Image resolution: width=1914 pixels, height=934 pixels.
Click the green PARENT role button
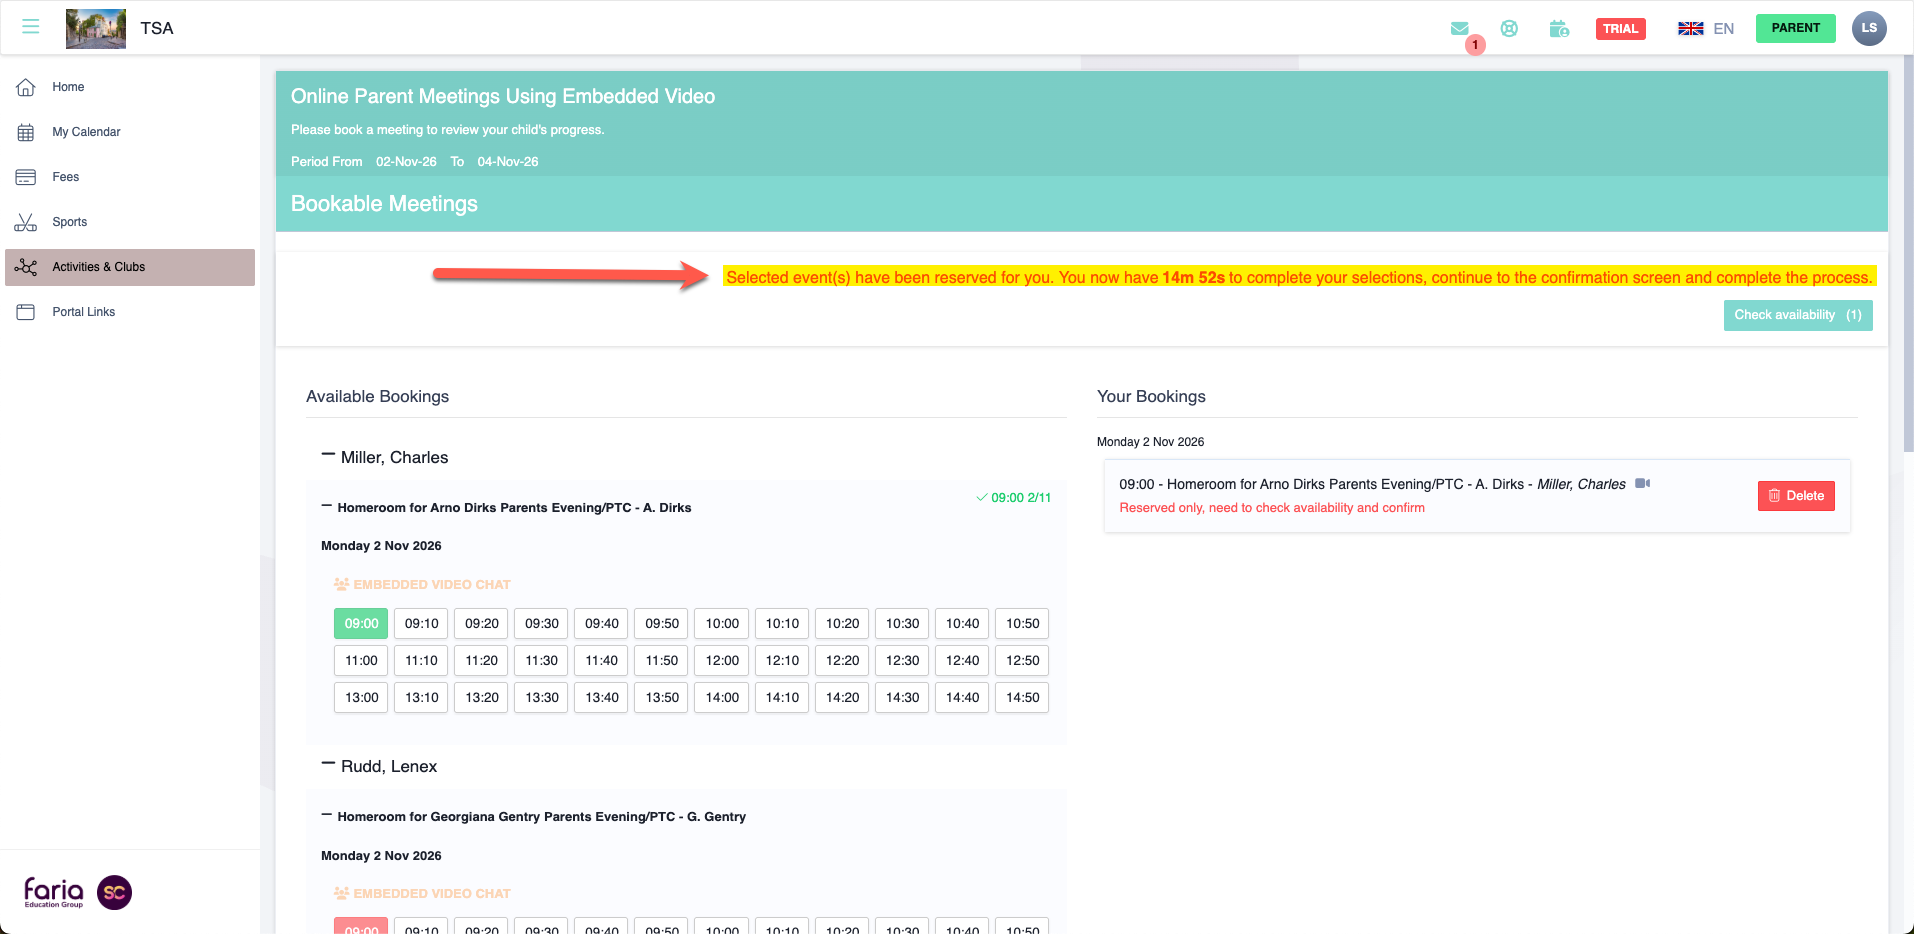tap(1795, 28)
